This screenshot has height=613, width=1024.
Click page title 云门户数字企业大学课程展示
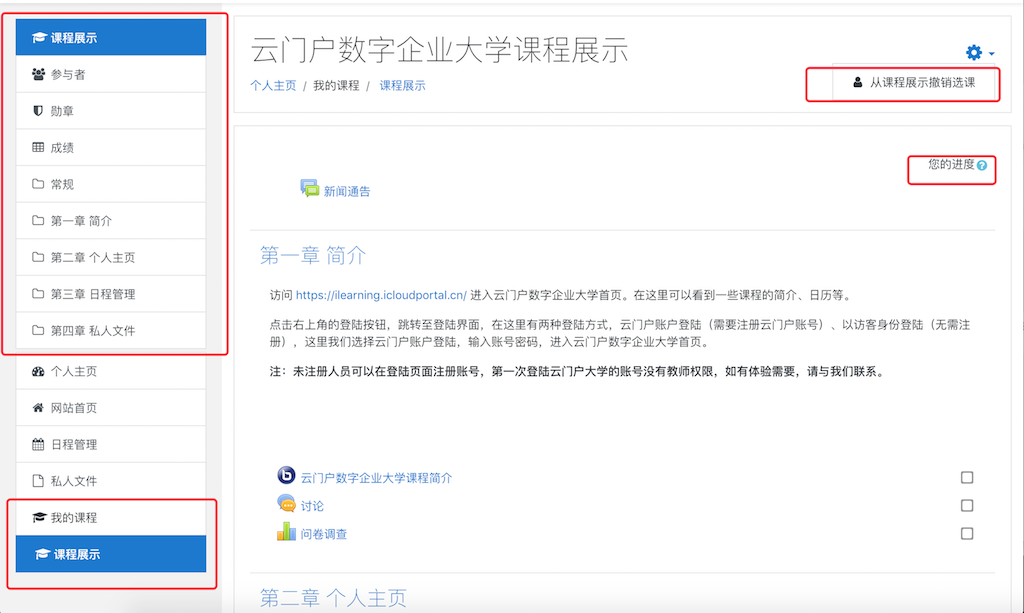[440, 50]
